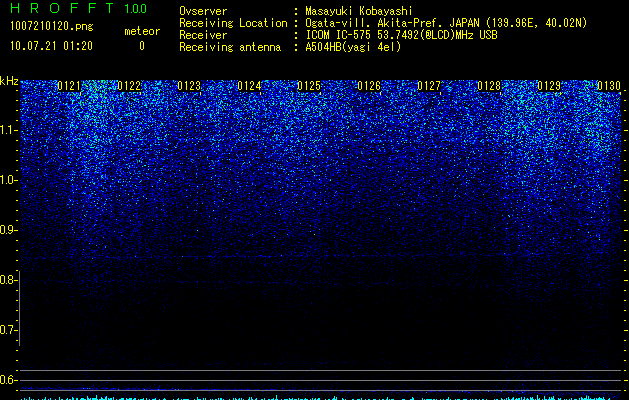Click the Receiver field label
The height and width of the screenshot is (400, 629).
(203, 35)
